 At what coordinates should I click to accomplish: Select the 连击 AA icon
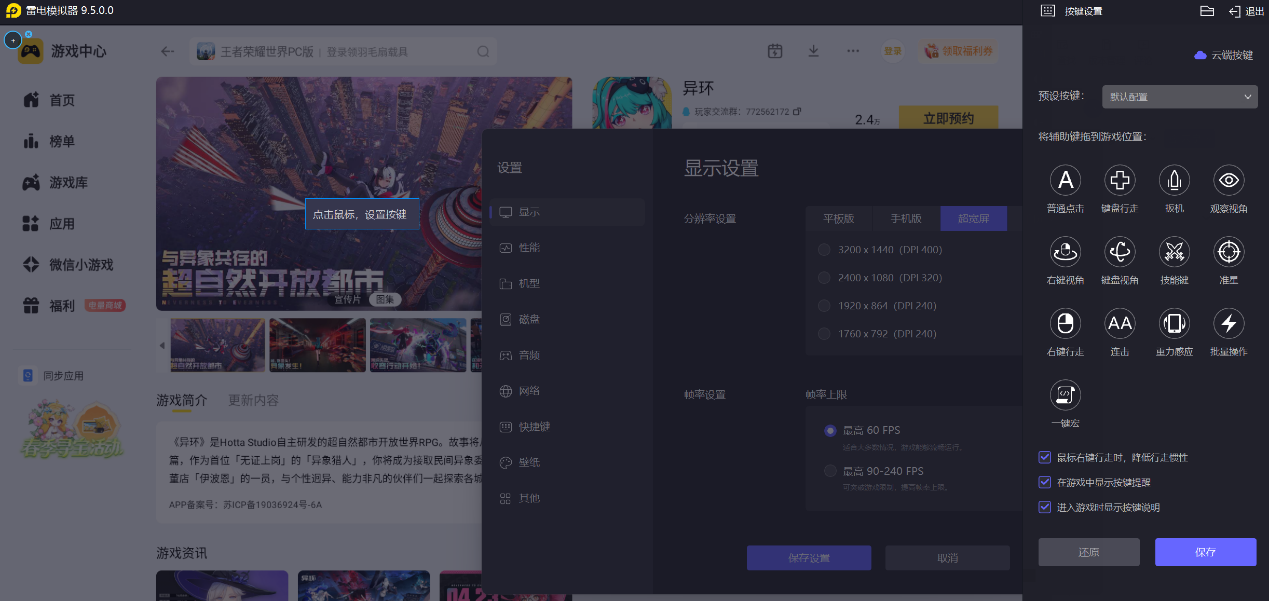1120,323
